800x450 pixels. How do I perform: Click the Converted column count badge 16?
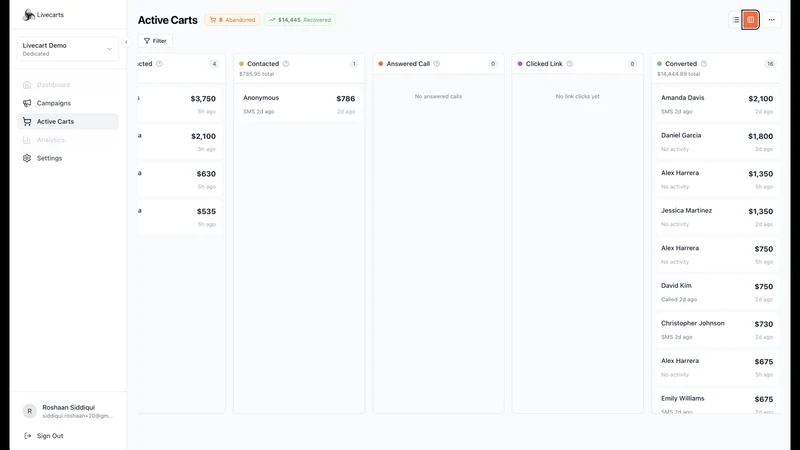coord(770,64)
